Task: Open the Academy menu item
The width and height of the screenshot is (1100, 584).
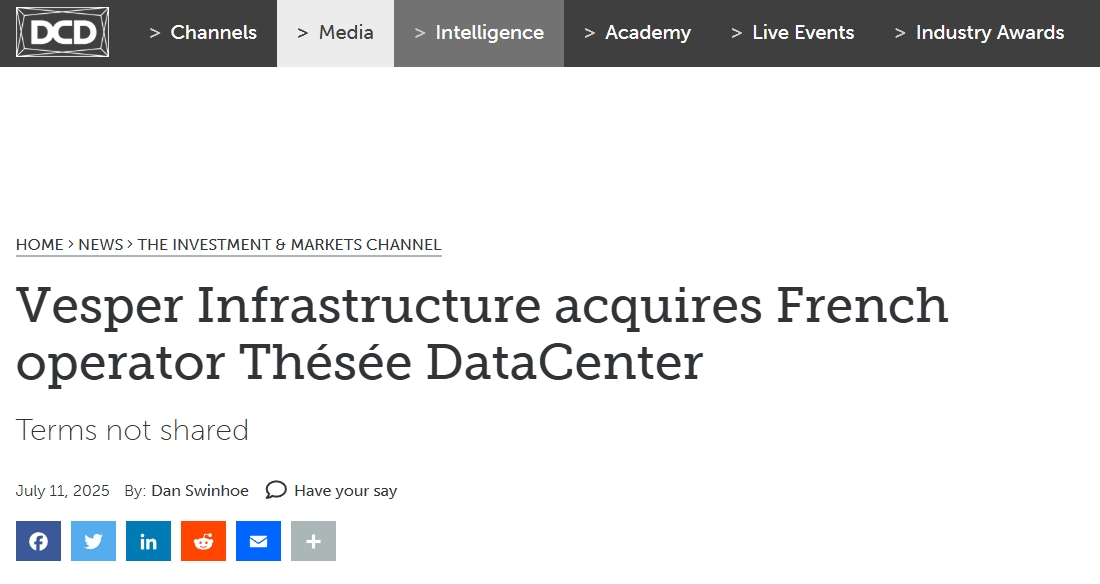Action: pyautogui.click(x=638, y=33)
